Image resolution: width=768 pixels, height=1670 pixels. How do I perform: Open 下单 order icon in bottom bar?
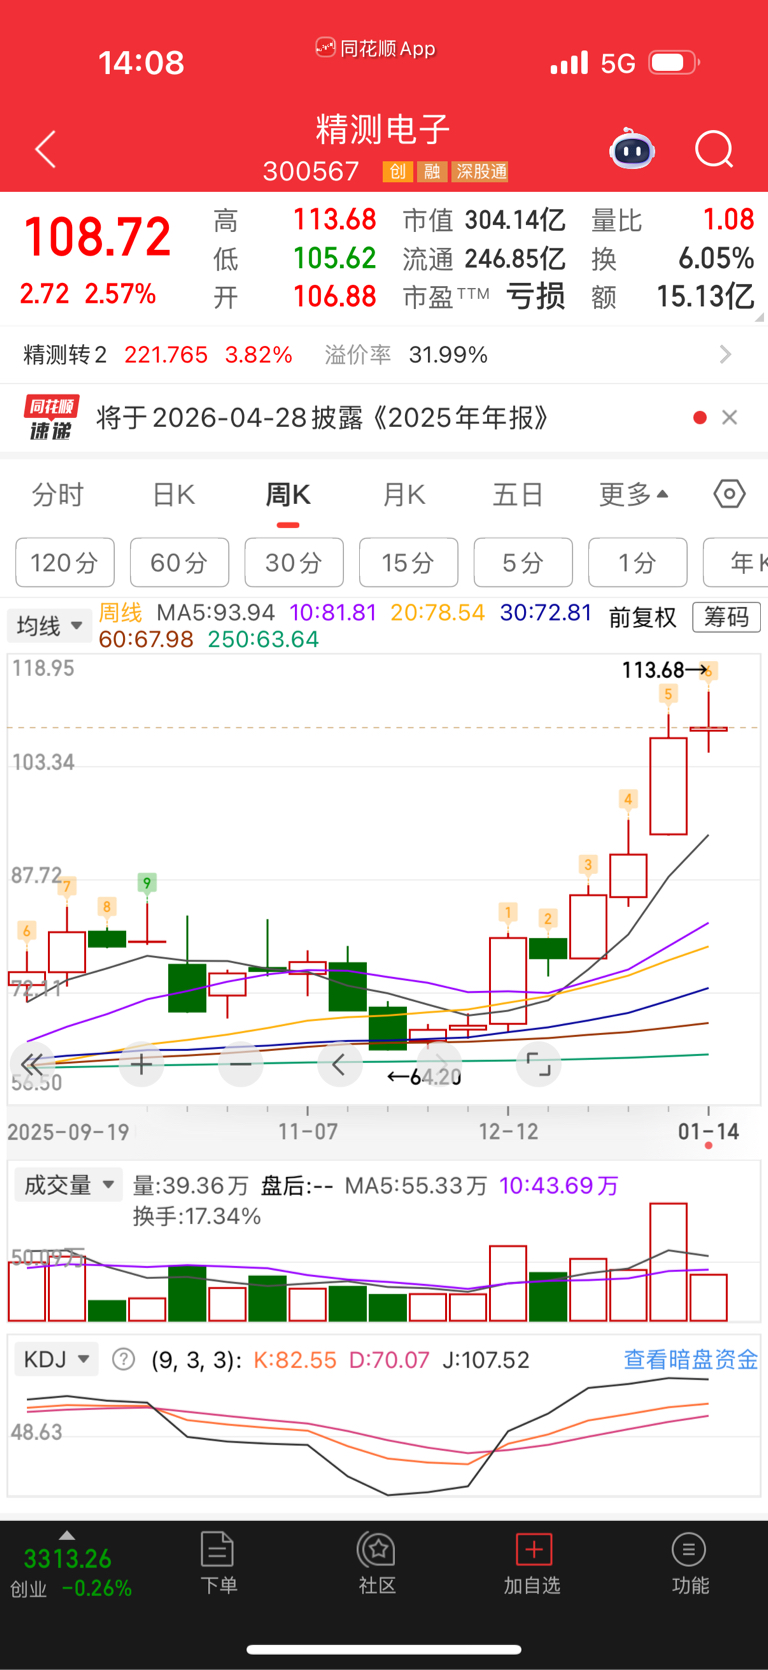[x=217, y=1550]
